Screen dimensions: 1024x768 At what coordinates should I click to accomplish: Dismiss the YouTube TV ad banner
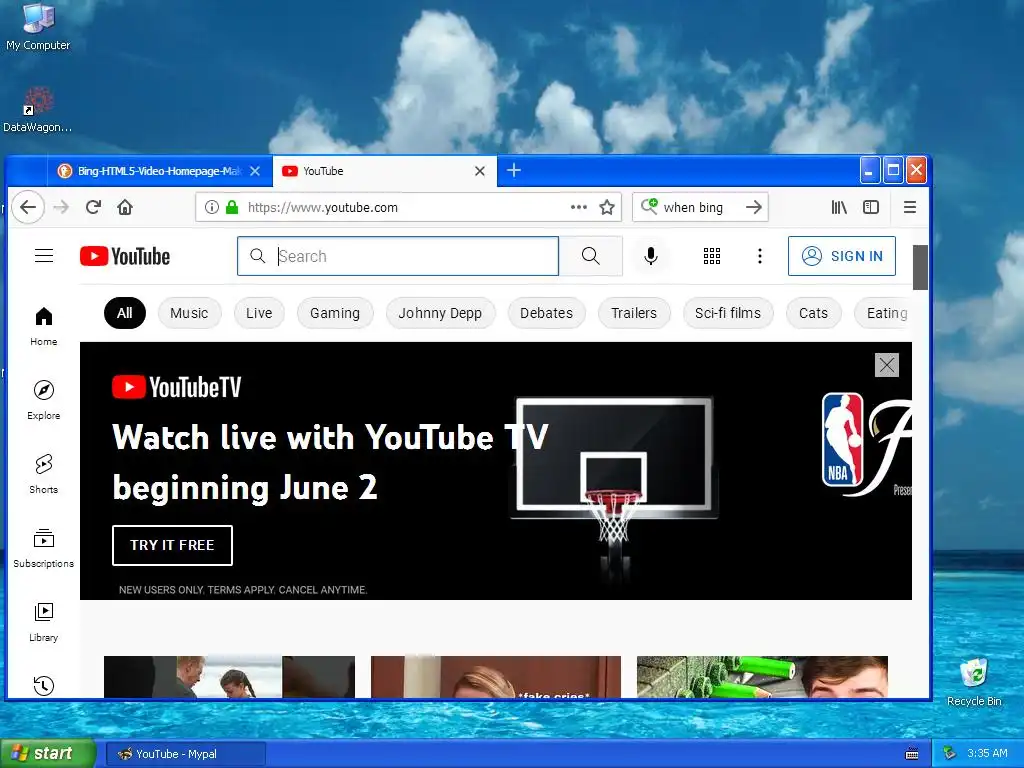pyautogui.click(x=887, y=365)
